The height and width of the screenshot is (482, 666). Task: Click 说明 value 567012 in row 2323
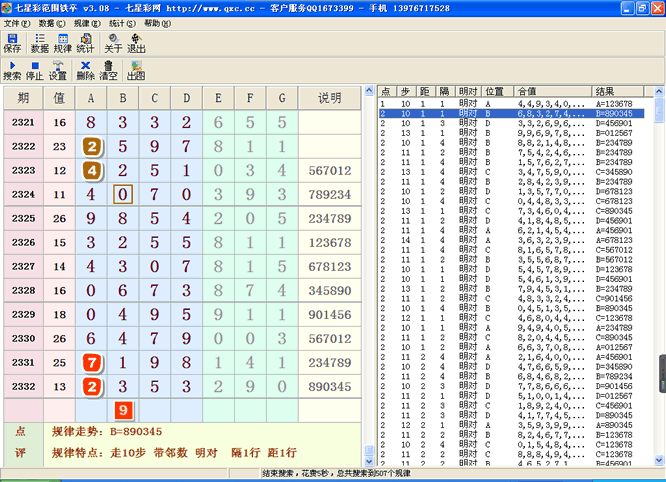pyautogui.click(x=330, y=171)
